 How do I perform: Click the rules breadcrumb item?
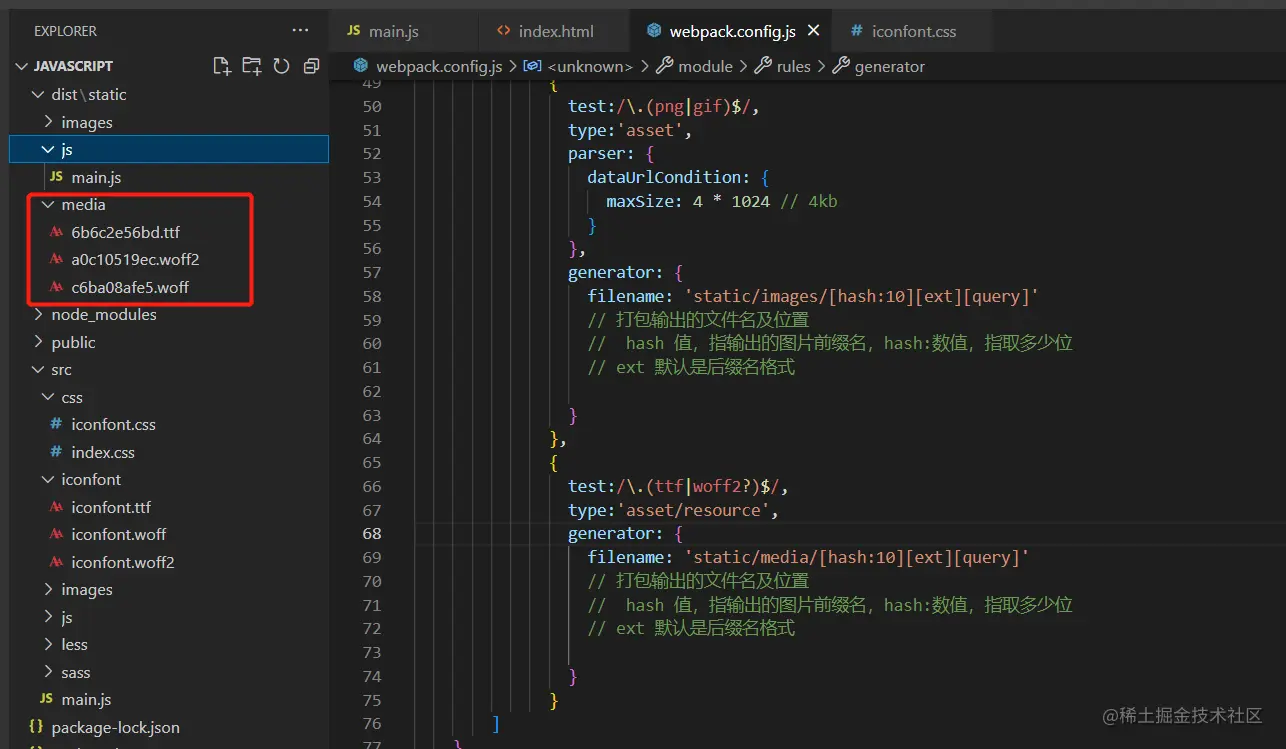tap(793, 66)
